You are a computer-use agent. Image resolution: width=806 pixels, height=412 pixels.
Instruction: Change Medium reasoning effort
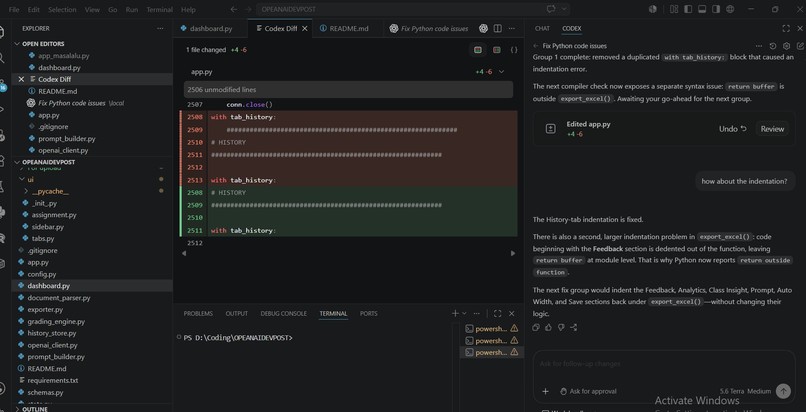(759, 391)
